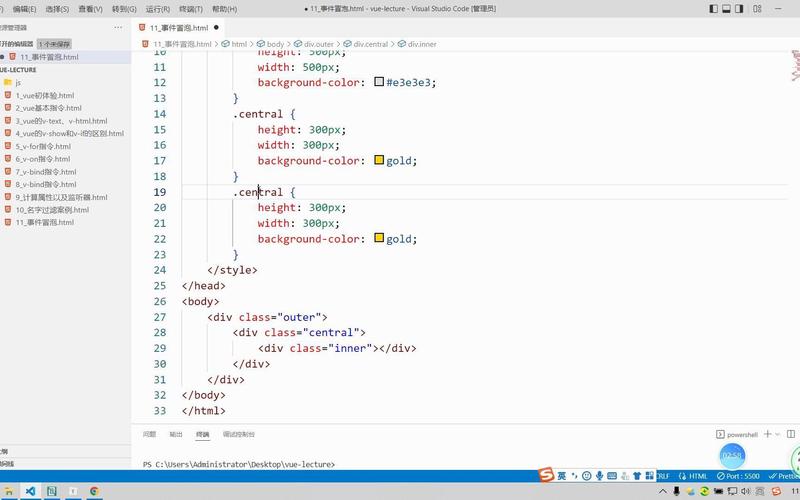Image resolution: width=800 pixels, height=500 pixels.
Task: Open the 转到(G) menu
Action: (124, 9)
